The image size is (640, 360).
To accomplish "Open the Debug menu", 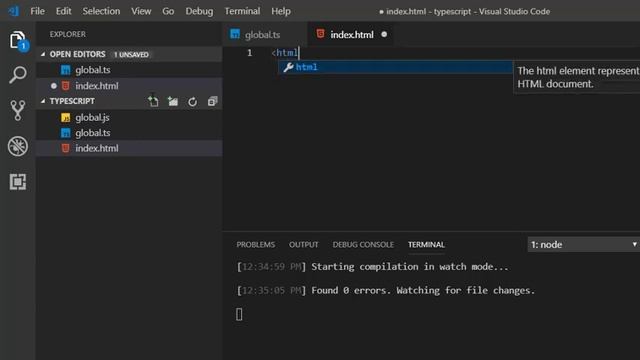I will (x=199, y=11).
